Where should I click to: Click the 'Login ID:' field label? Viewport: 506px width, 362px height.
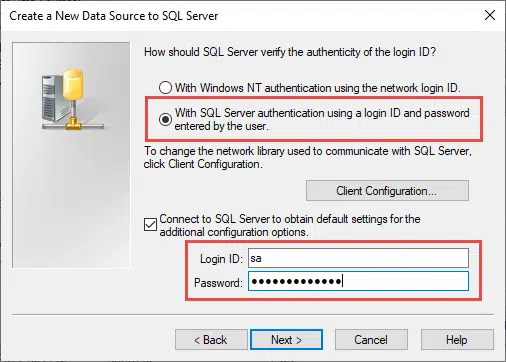coord(221,259)
